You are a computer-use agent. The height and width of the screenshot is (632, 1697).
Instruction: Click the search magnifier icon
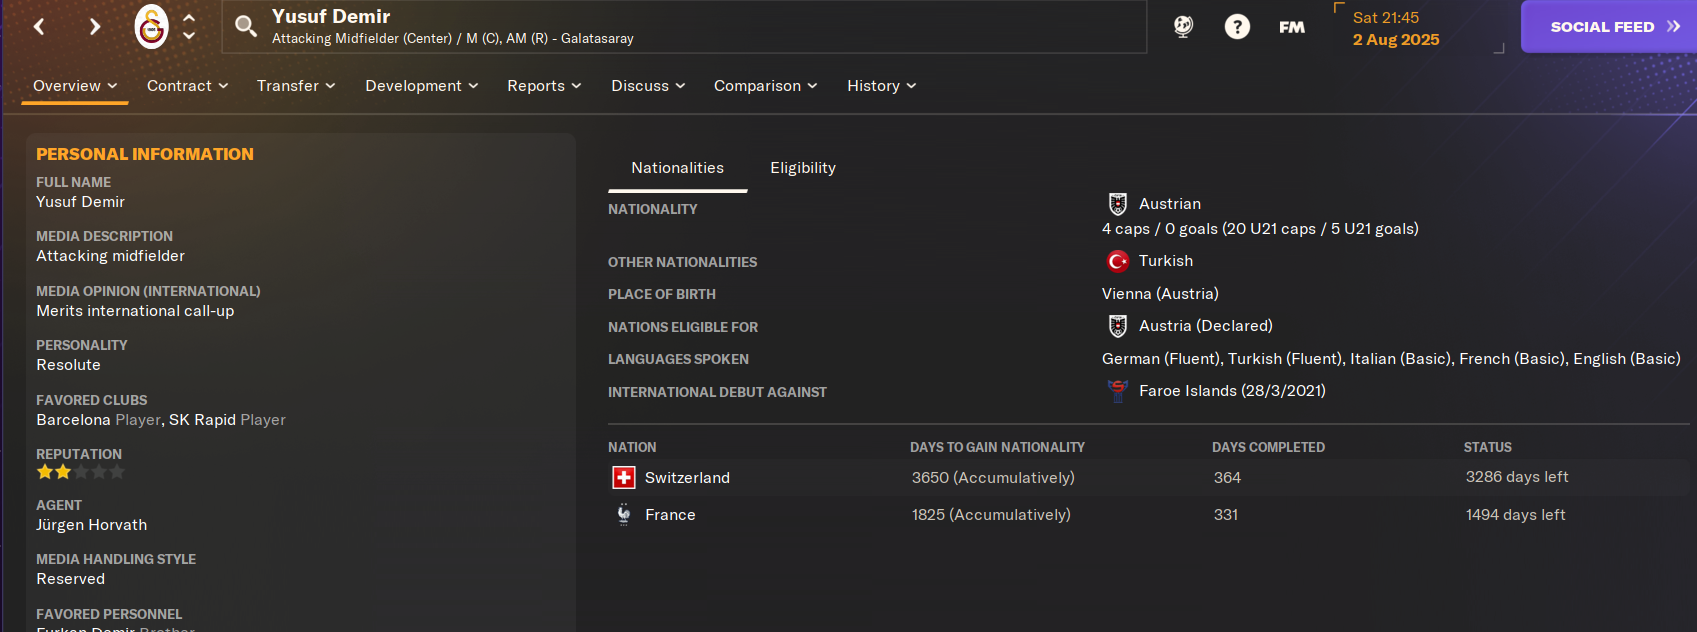(x=246, y=26)
